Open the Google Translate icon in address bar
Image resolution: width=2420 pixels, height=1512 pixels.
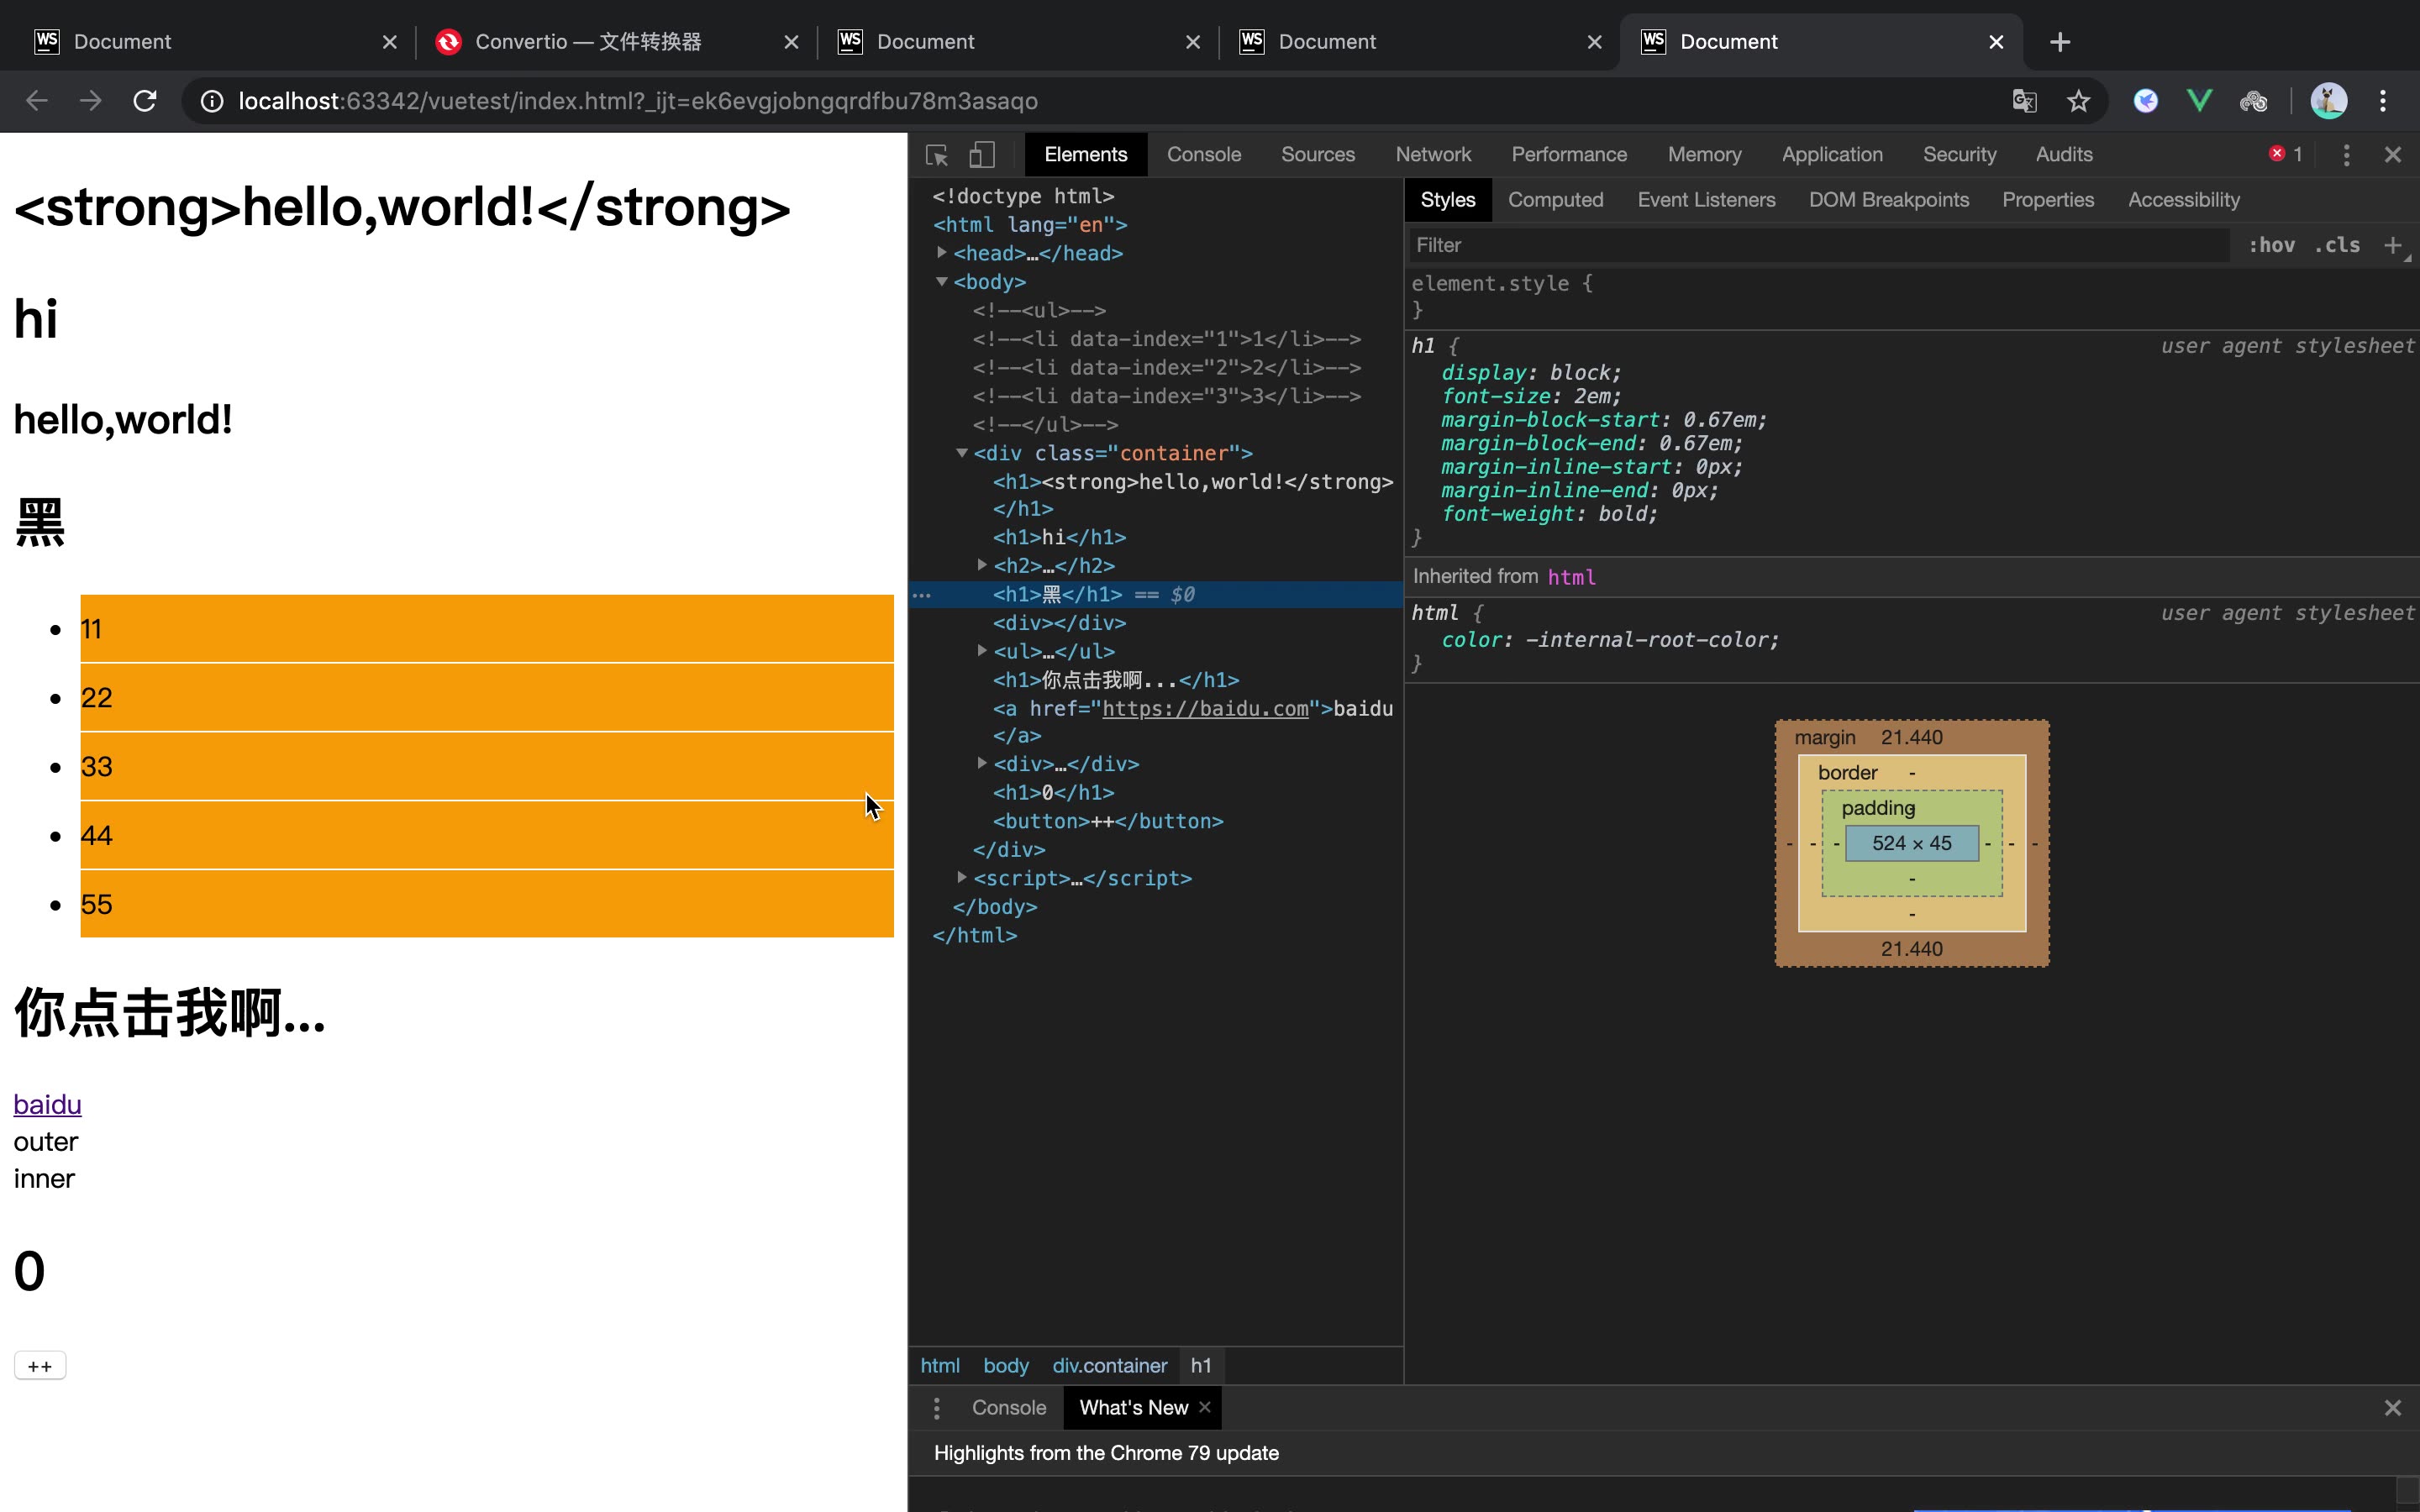pos(2025,101)
